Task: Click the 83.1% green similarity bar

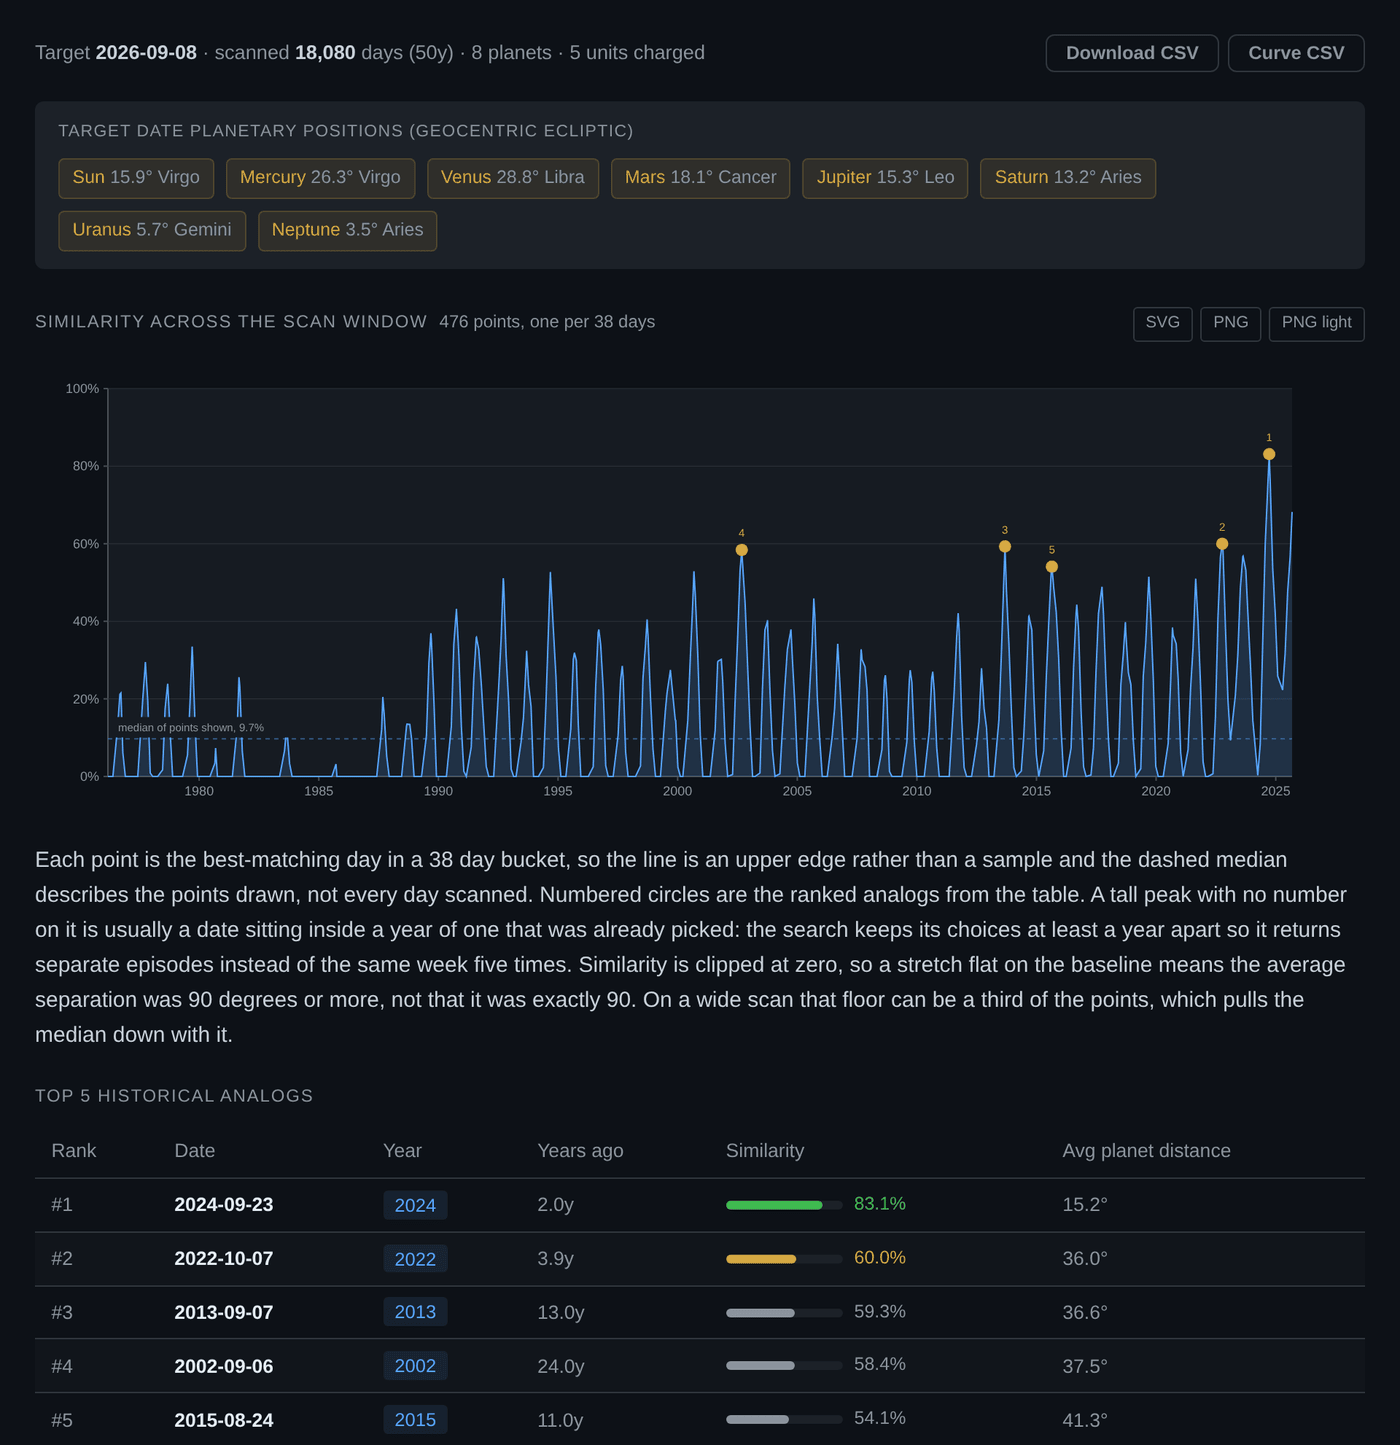Action: tap(784, 1205)
